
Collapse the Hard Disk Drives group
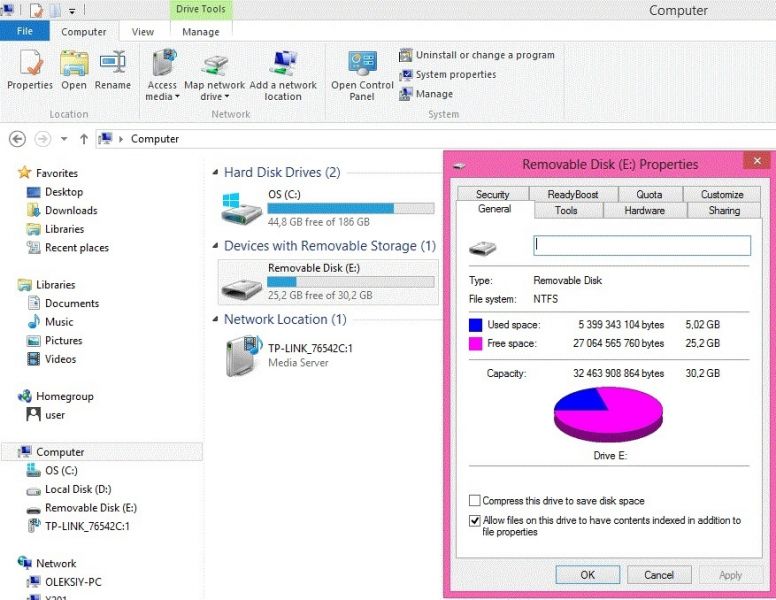point(216,173)
